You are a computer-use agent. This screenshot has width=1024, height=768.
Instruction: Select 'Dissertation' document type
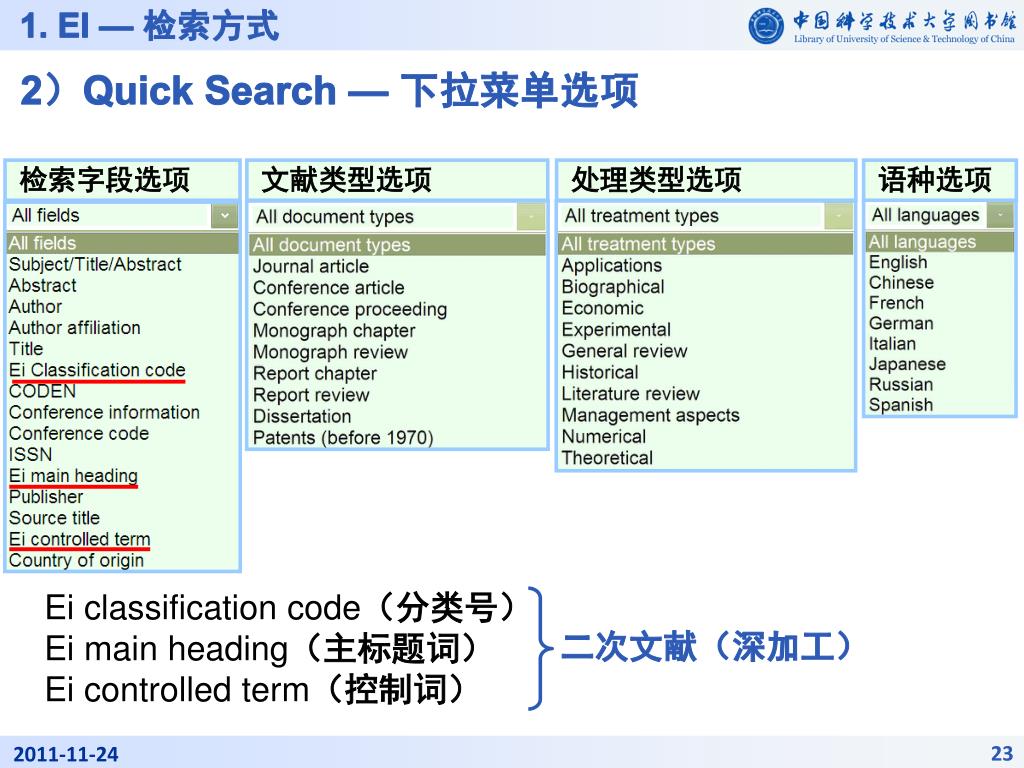click(x=302, y=417)
